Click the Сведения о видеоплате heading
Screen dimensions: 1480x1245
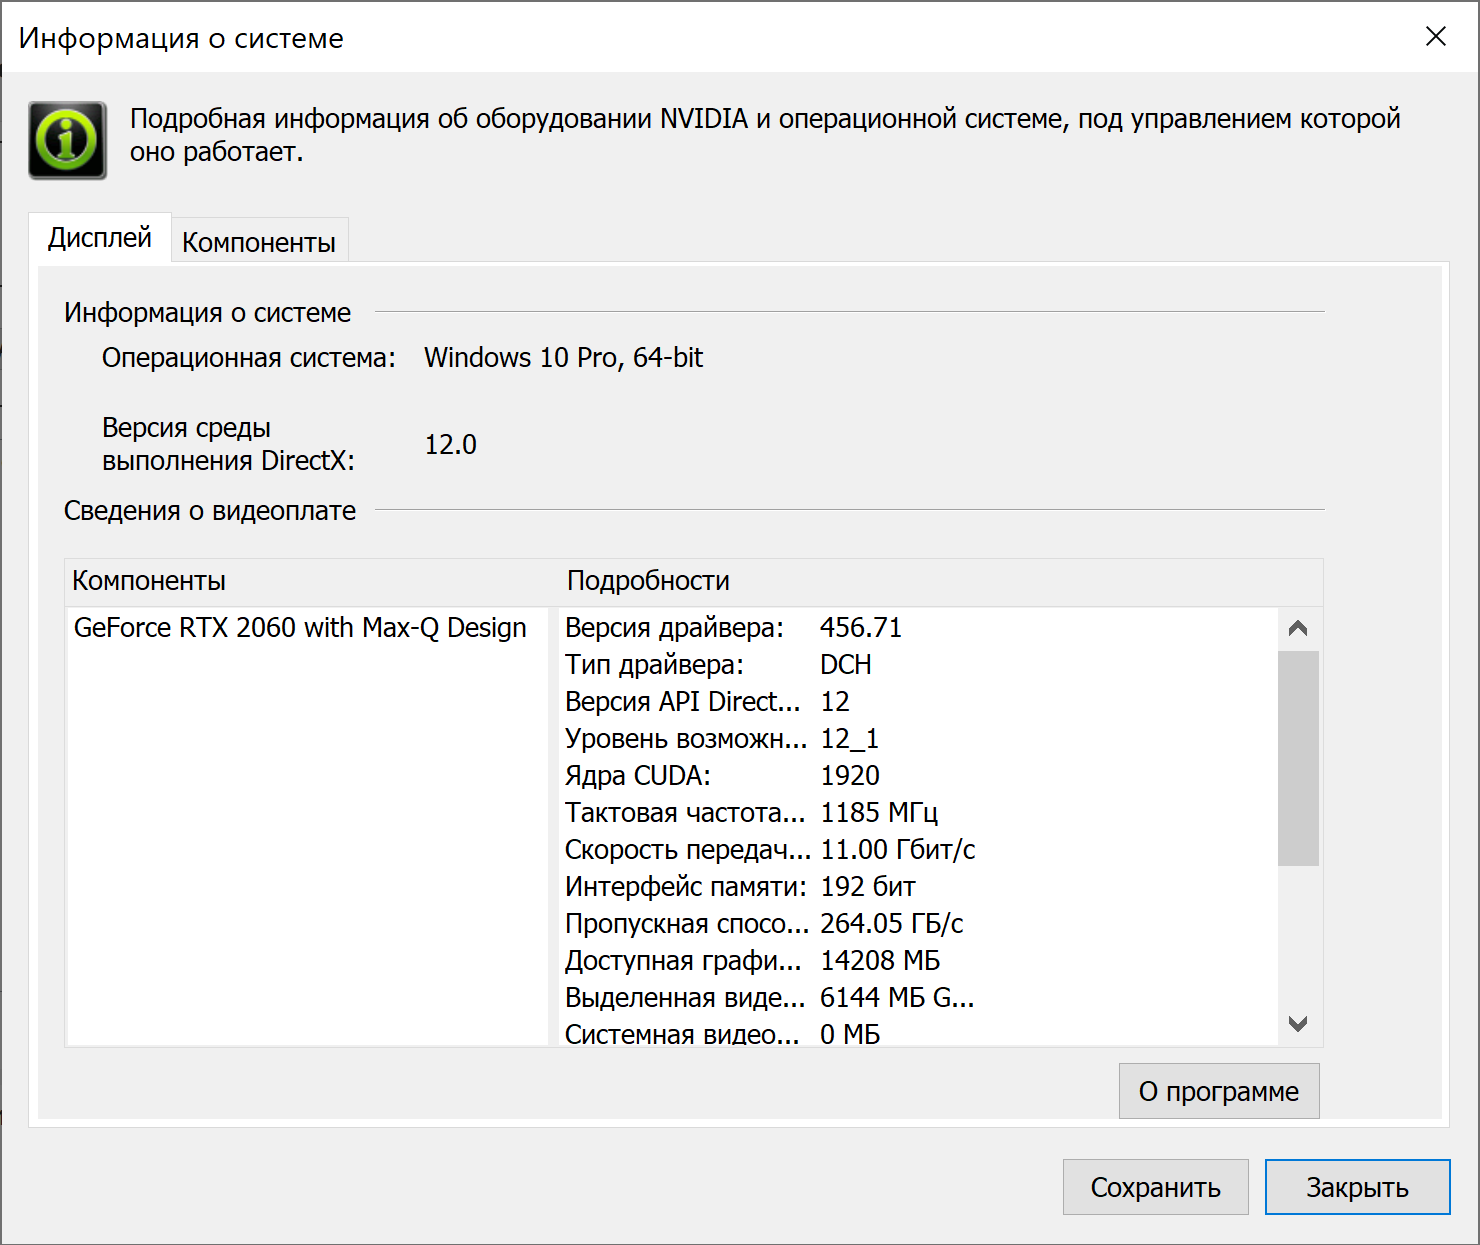coord(210,511)
